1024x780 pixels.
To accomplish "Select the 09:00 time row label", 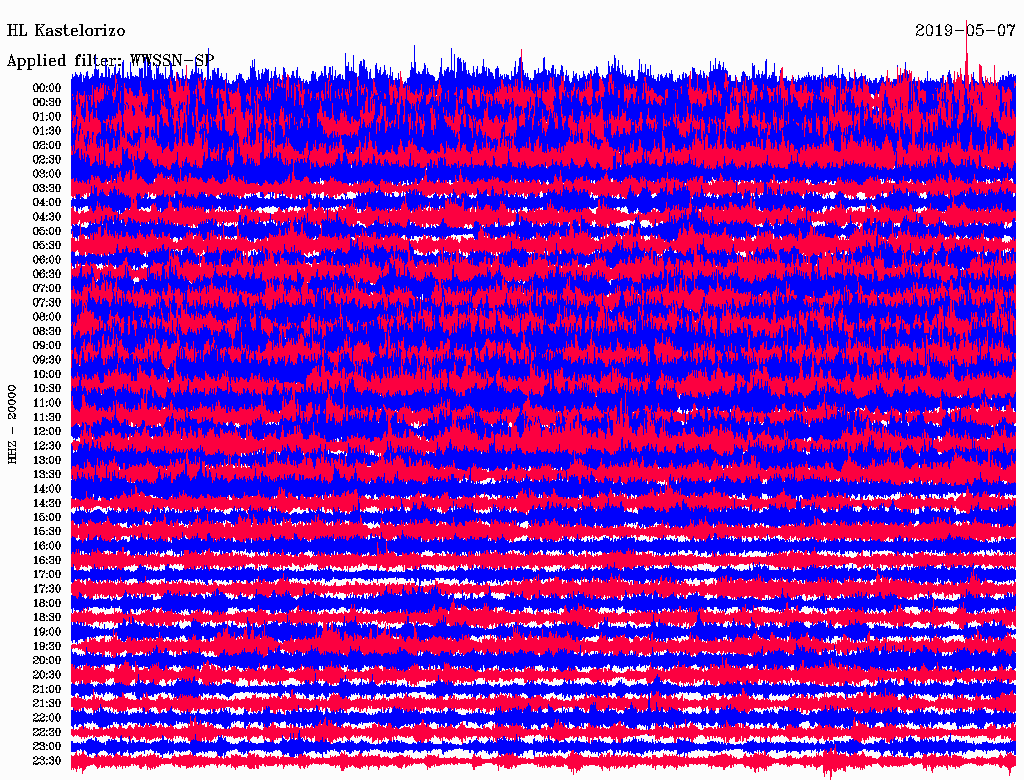I will (x=47, y=346).
